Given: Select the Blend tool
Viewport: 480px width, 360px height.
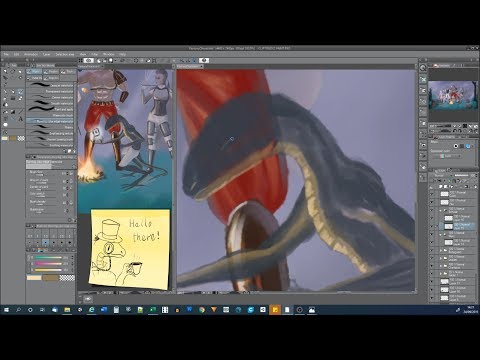Looking at the screenshot, I should point(5,105).
